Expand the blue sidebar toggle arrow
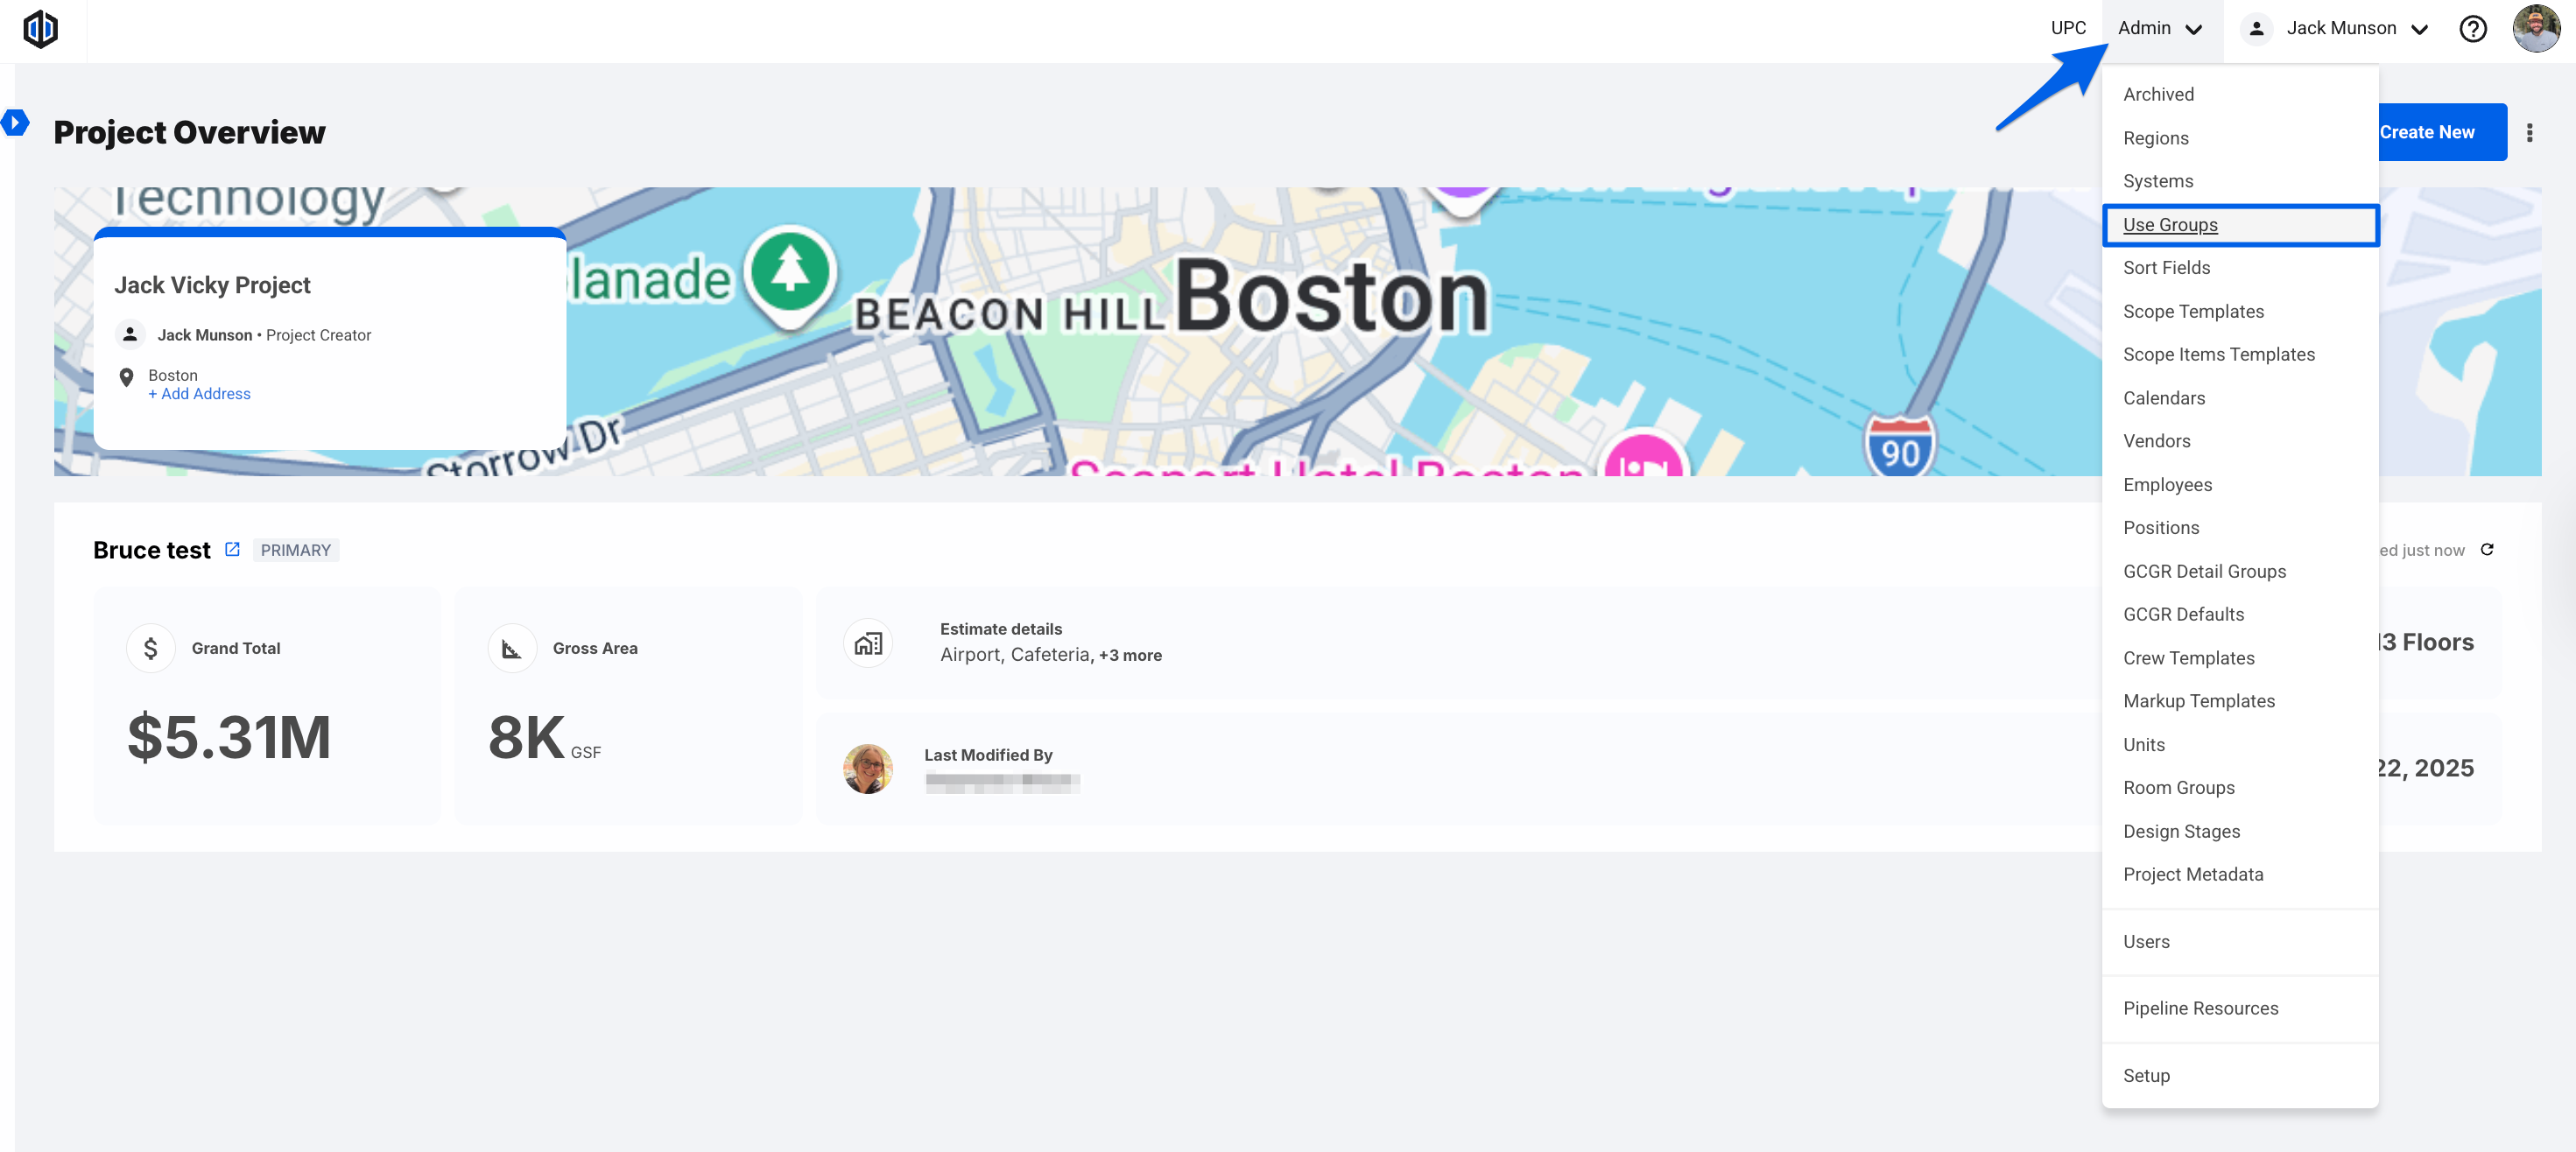2576x1152 pixels. coord(14,123)
